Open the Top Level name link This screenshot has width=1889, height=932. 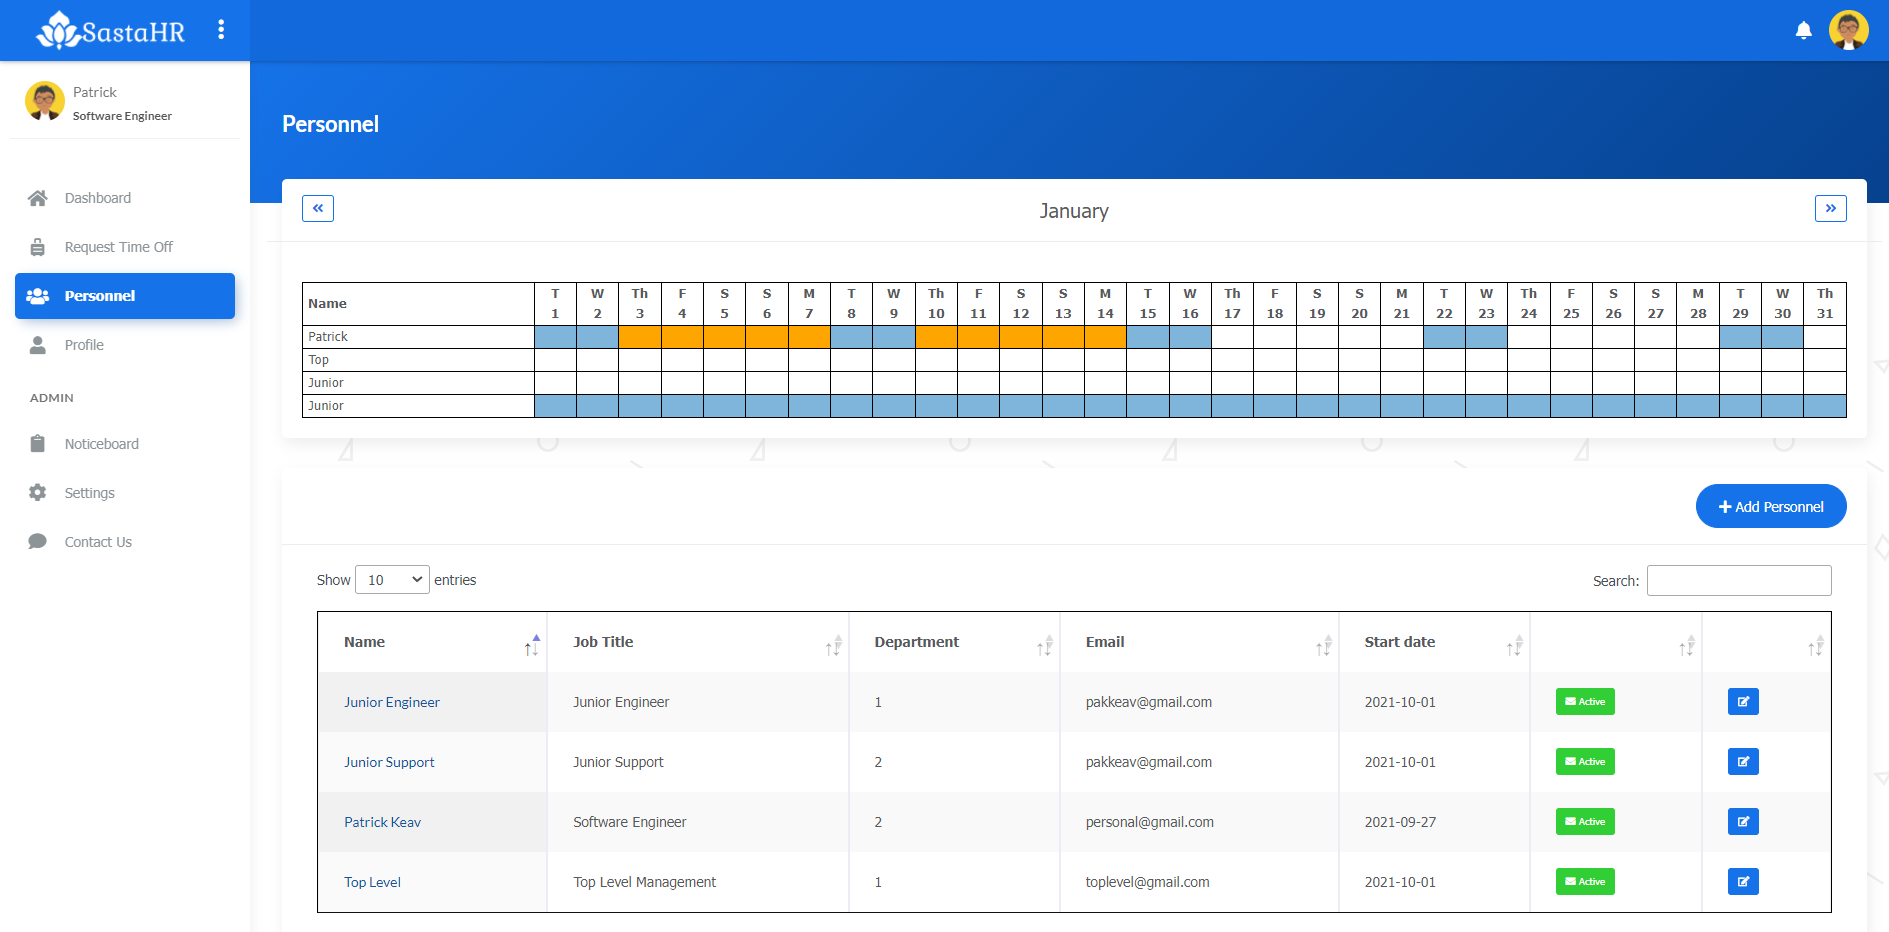tap(372, 882)
